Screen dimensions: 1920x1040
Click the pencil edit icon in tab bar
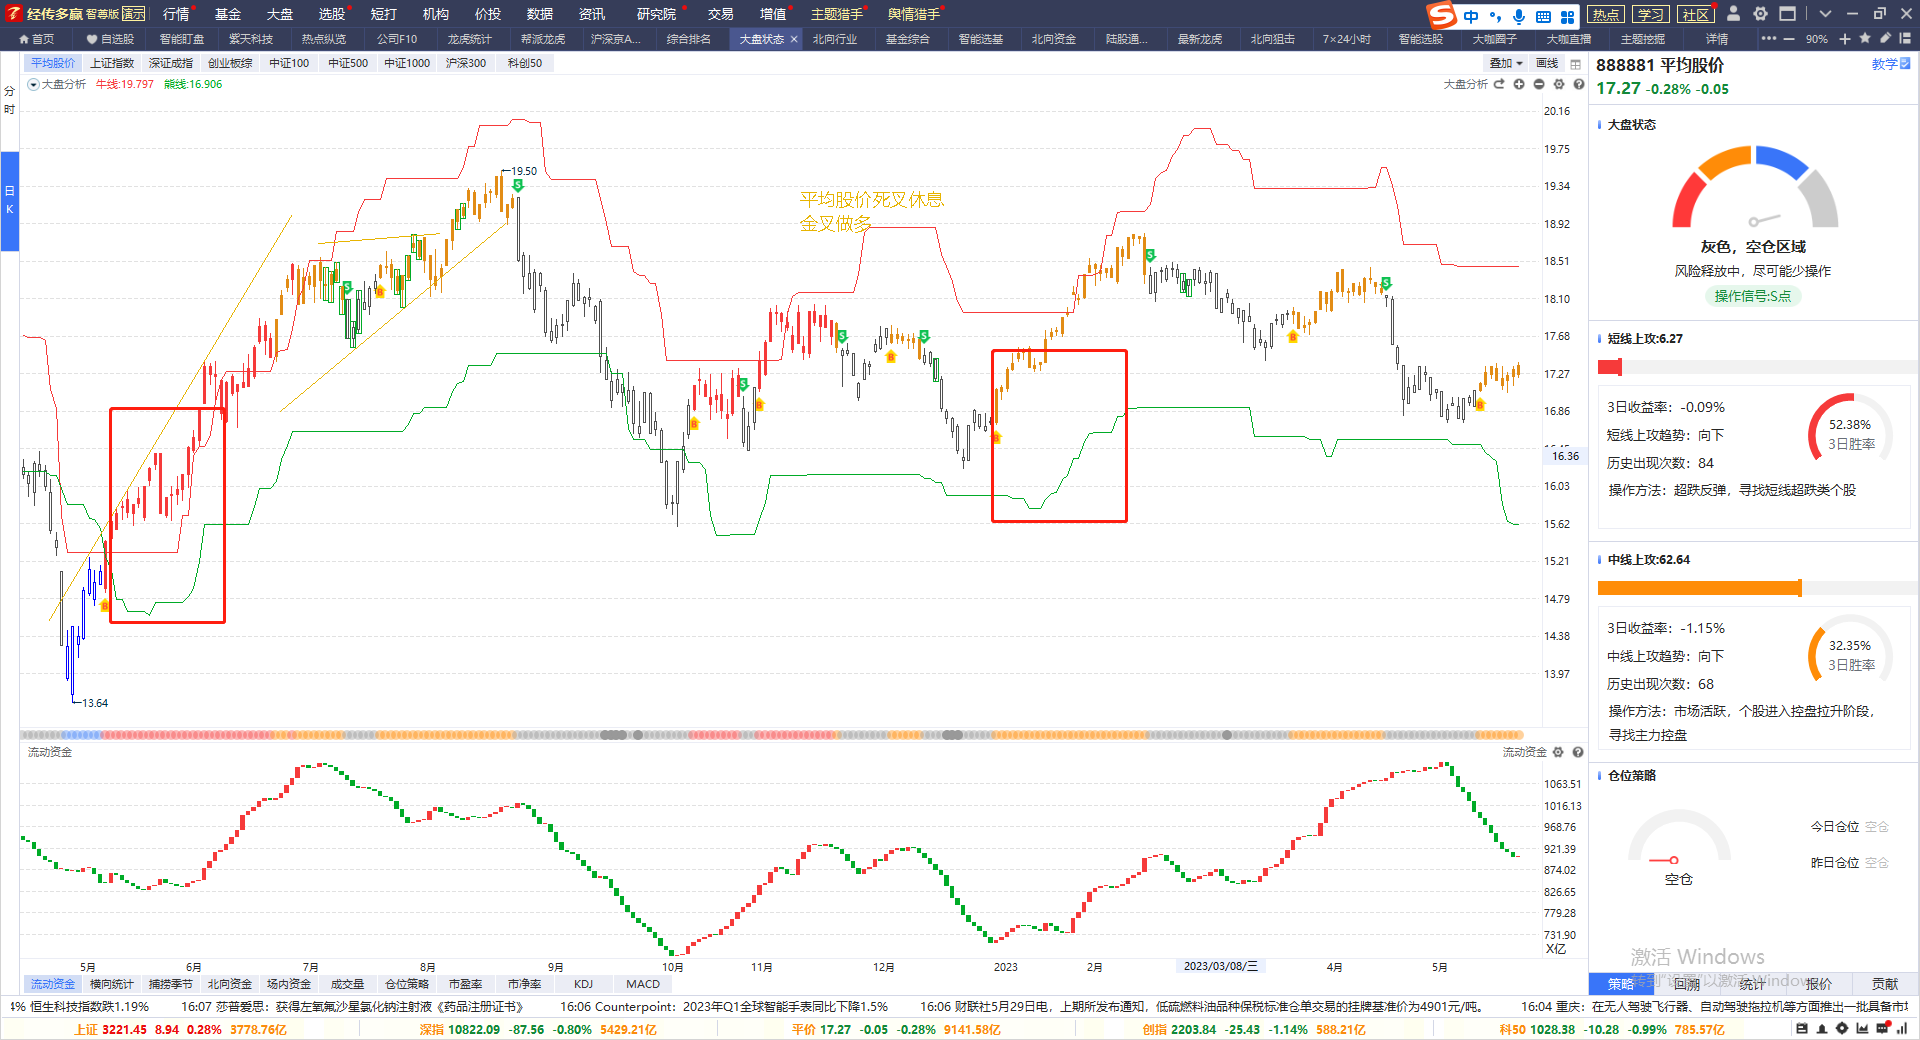click(1885, 38)
